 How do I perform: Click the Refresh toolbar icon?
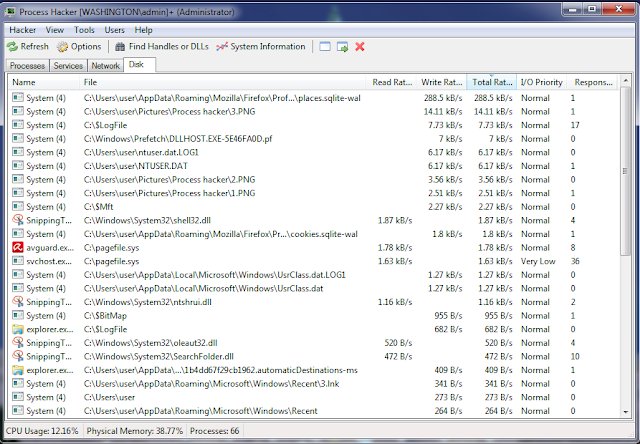(x=13, y=47)
